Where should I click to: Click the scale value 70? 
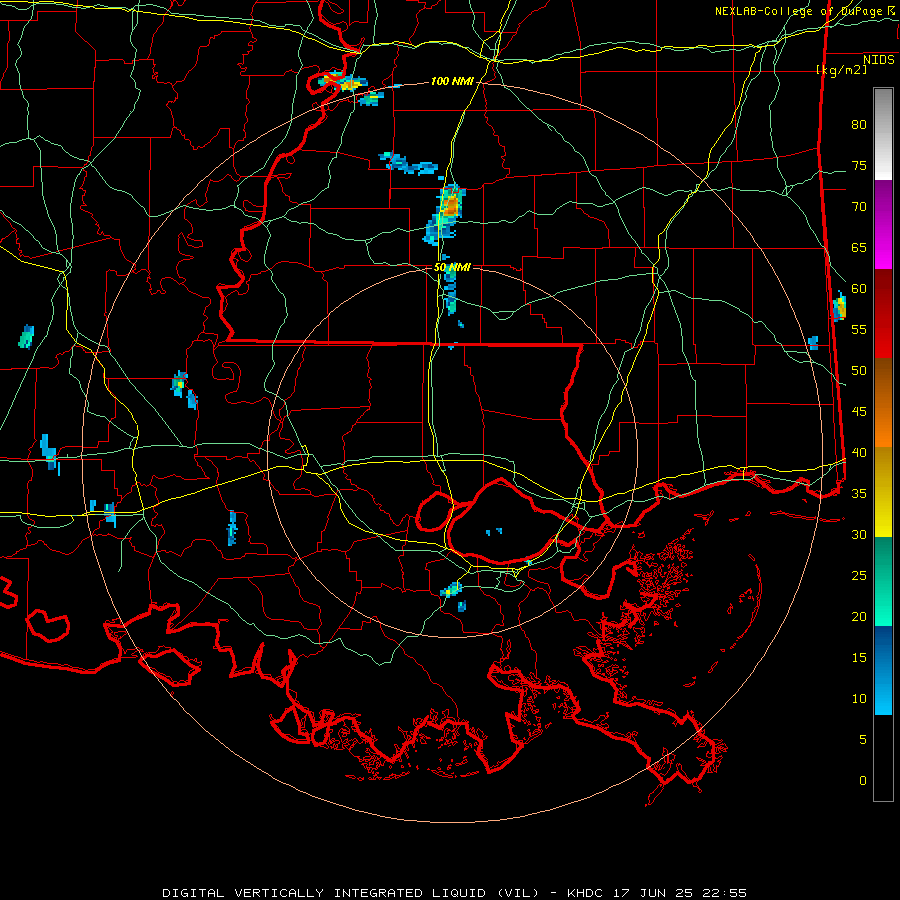pos(859,207)
